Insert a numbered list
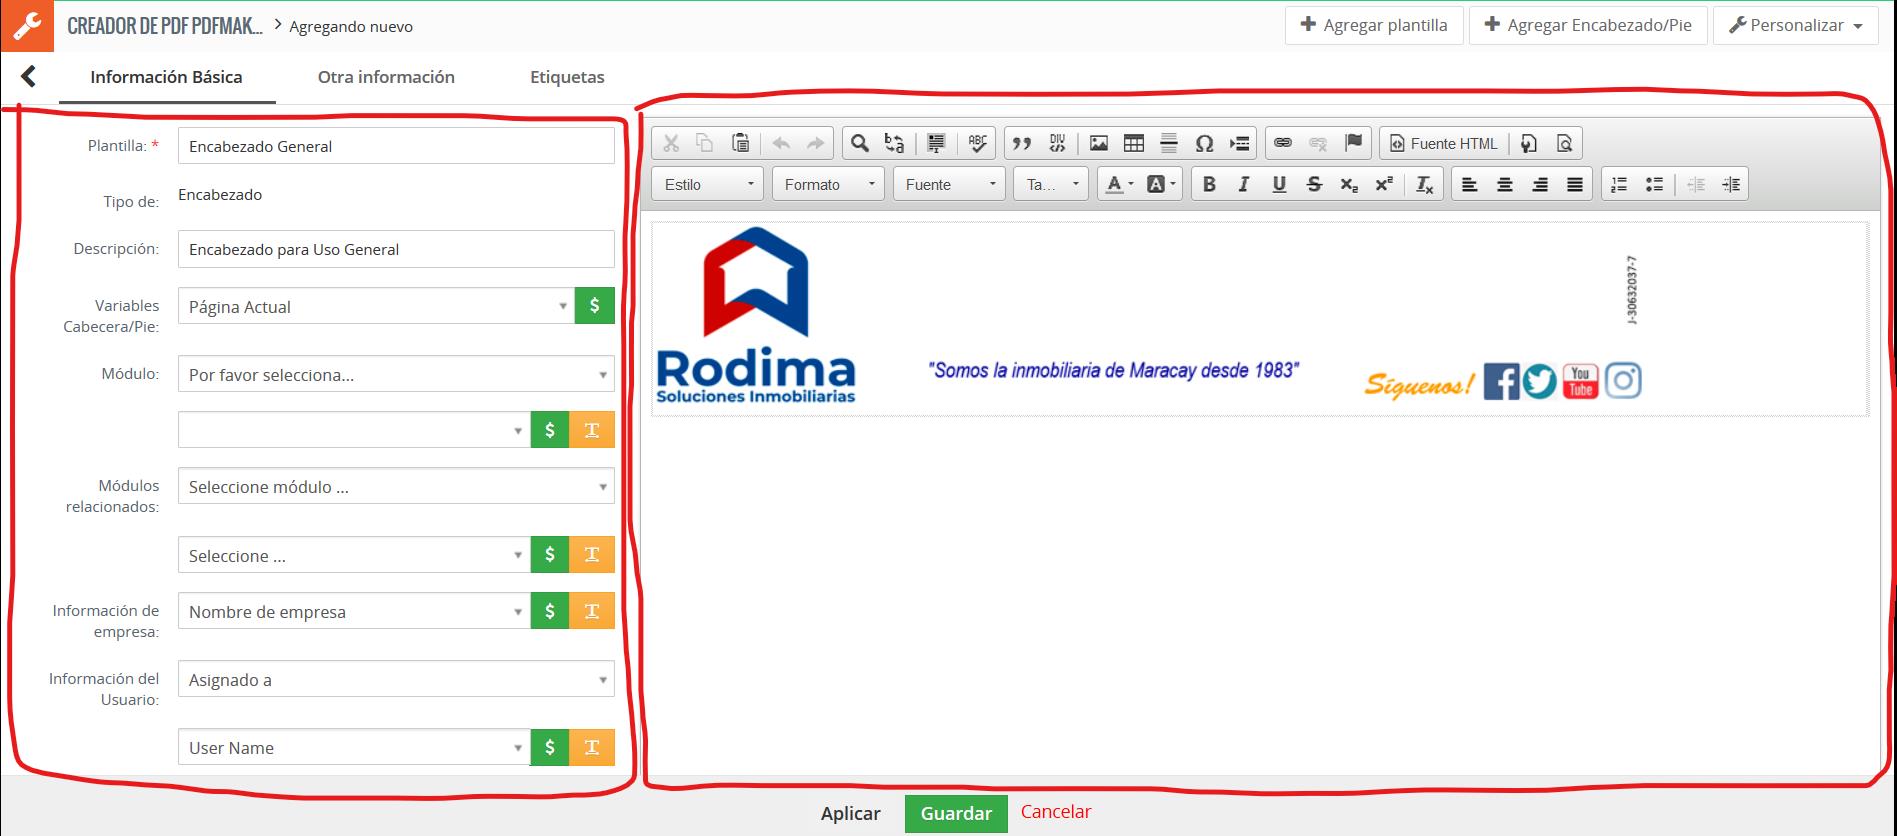 [x=1619, y=185]
